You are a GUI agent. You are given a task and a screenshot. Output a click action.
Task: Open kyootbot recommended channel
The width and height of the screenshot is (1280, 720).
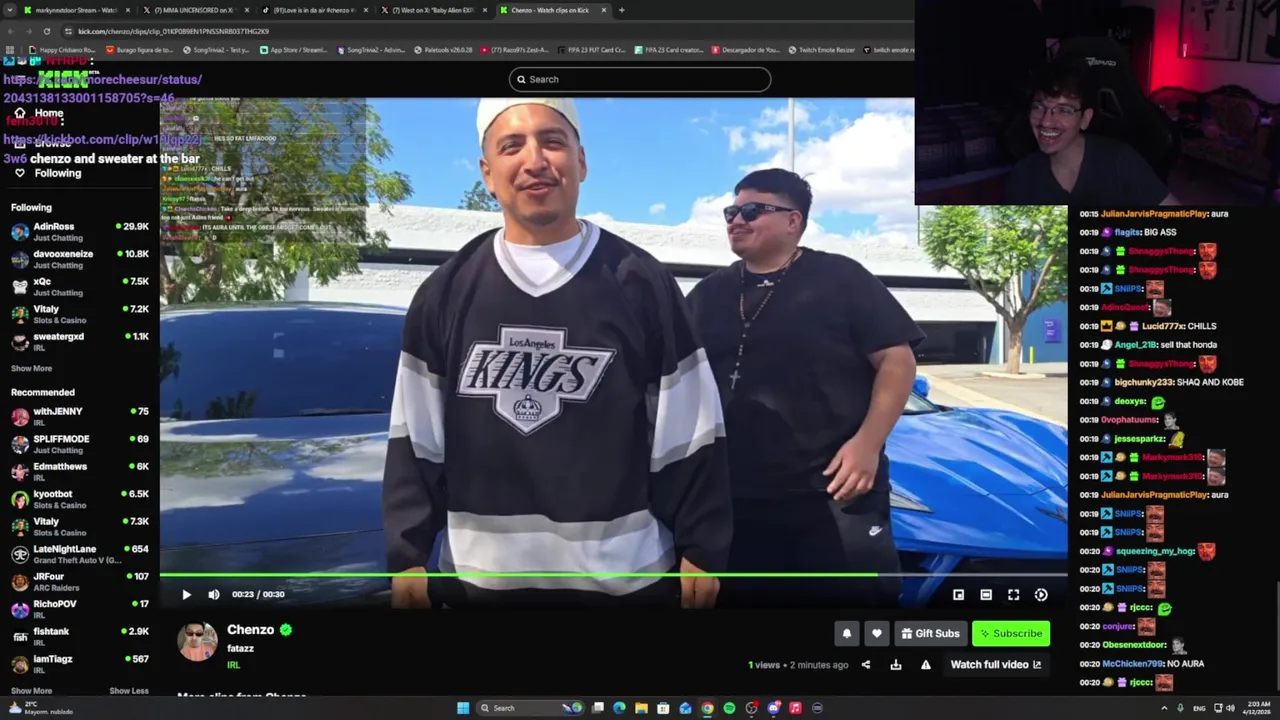[x=80, y=499]
